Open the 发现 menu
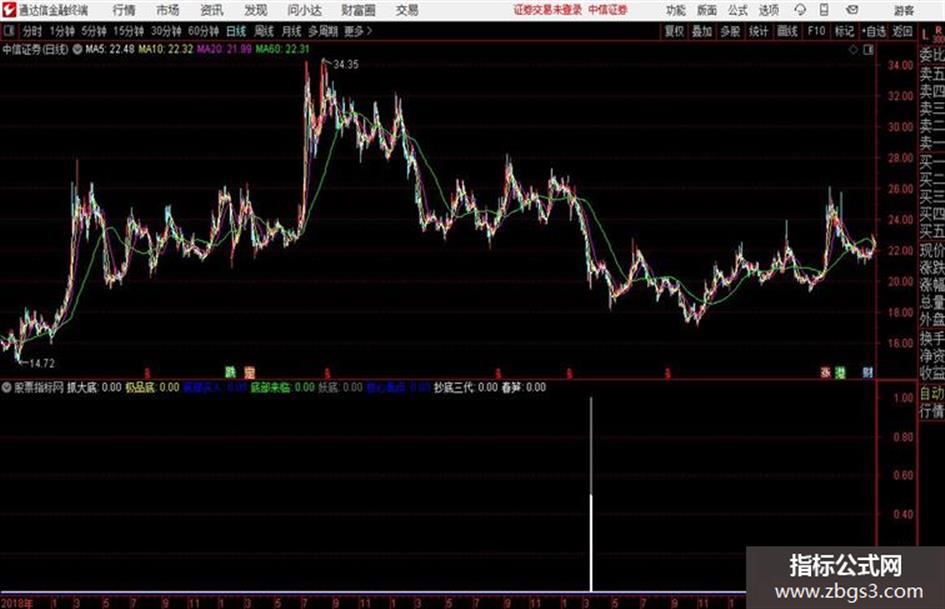Viewport: 945px width, 609px height. coord(256,10)
